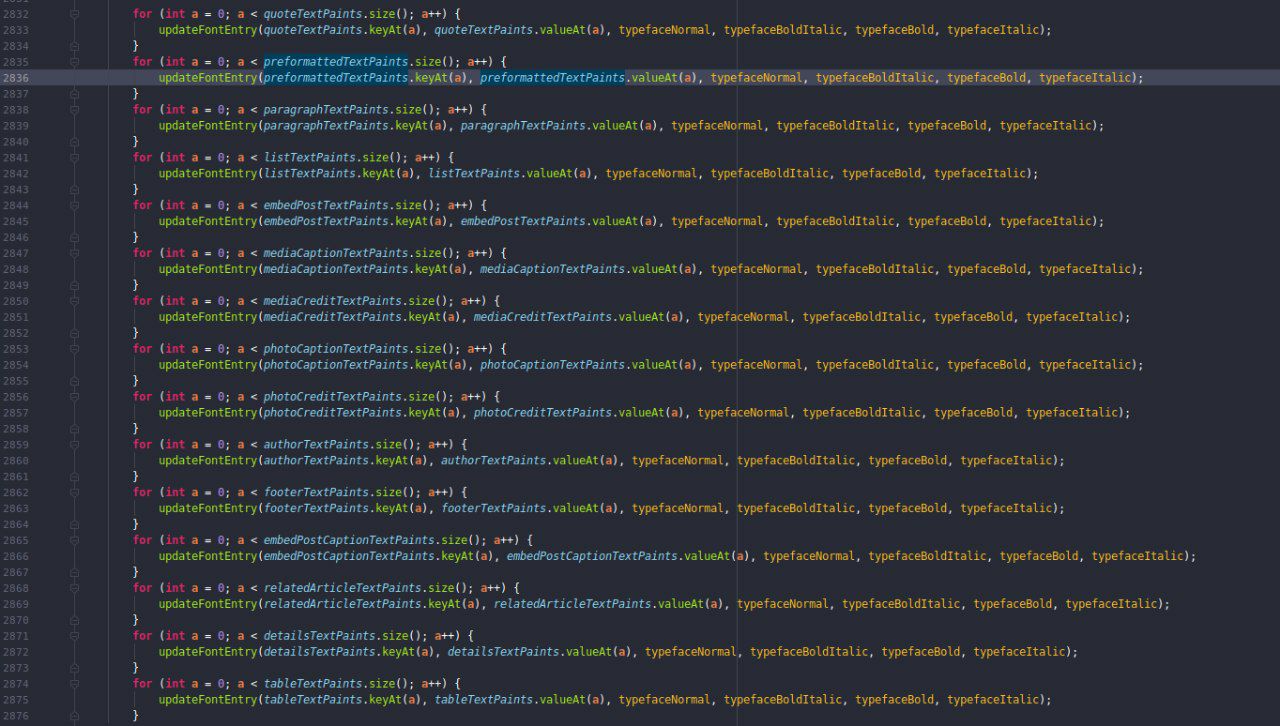Viewport: 1280px width, 726px height.
Task: Click paragraphTextPaints in the line 2838 loop condition
Action: pyautogui.click(x=325, y=110)
